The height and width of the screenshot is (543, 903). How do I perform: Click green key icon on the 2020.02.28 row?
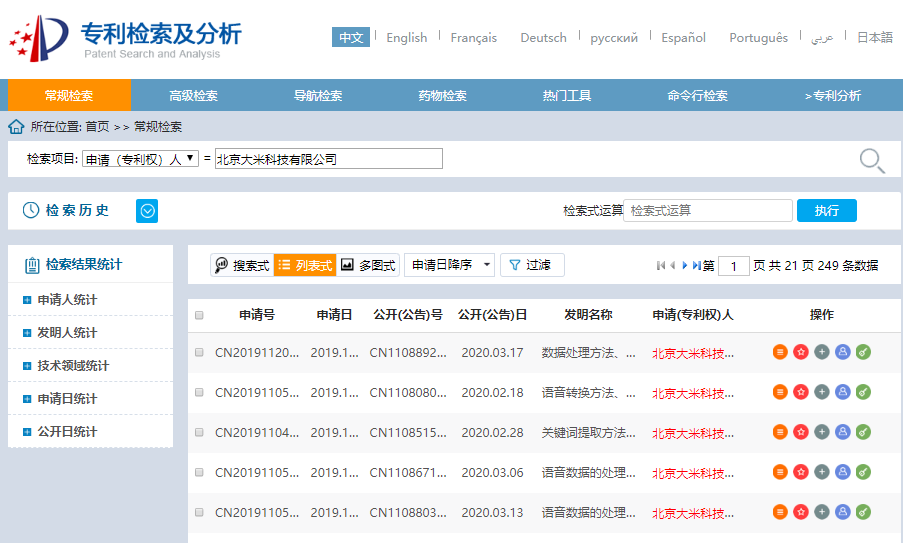click(863, 432)
